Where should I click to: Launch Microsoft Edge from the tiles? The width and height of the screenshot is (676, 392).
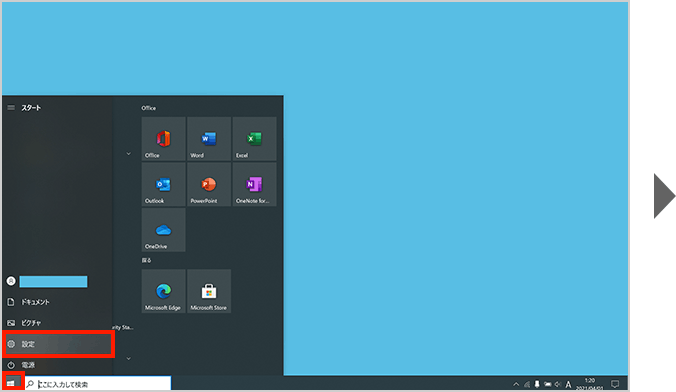[x=163, y=291]
